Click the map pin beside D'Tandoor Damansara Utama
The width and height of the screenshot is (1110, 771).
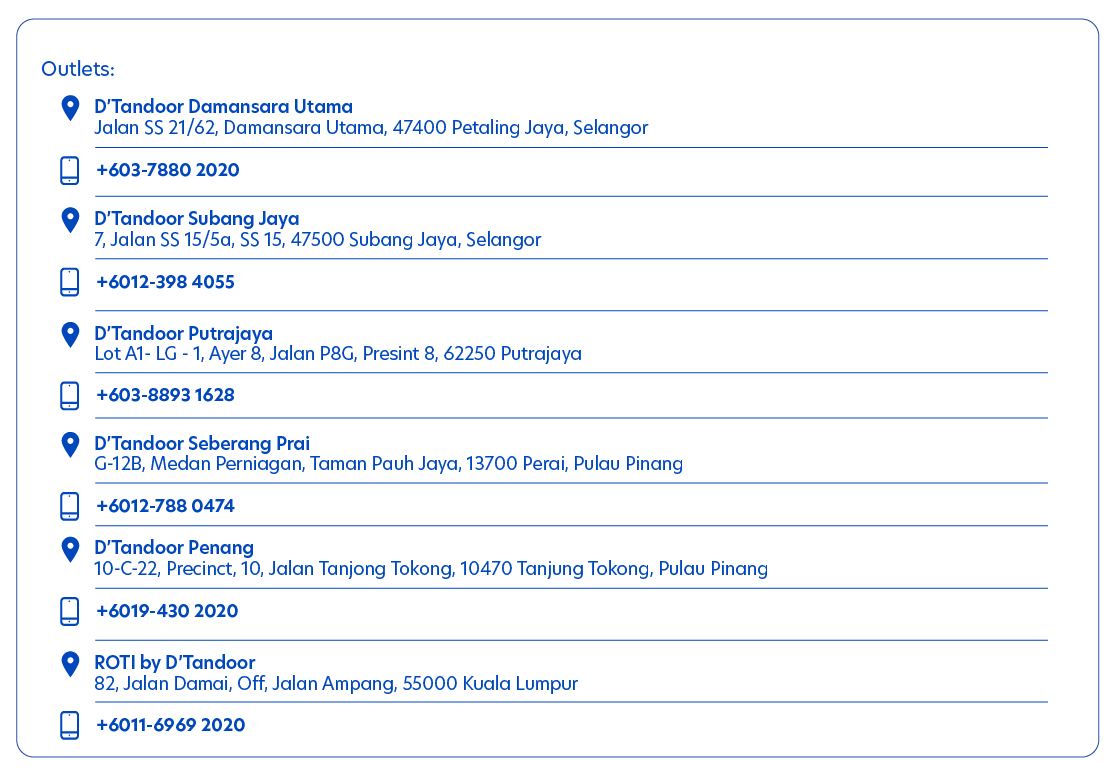coord(70,108)
